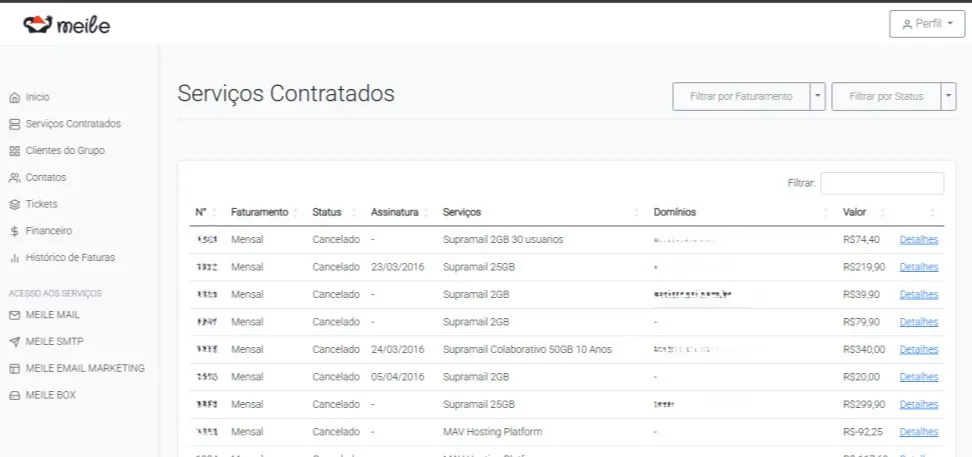Click the '24/03/2016' assinatura date
The height and width of the screenshot is (457, 972).
[397, 349]
